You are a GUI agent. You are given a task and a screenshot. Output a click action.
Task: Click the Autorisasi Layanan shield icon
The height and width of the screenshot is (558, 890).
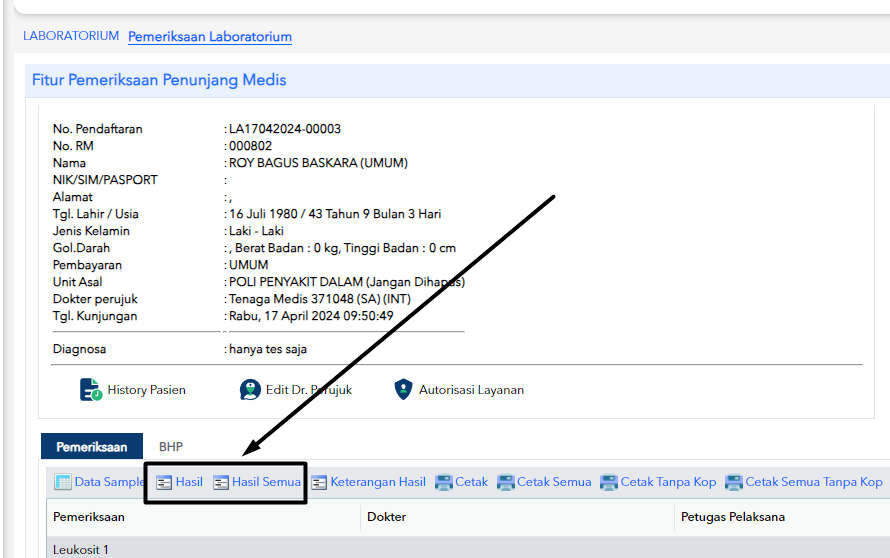point(403,389)
